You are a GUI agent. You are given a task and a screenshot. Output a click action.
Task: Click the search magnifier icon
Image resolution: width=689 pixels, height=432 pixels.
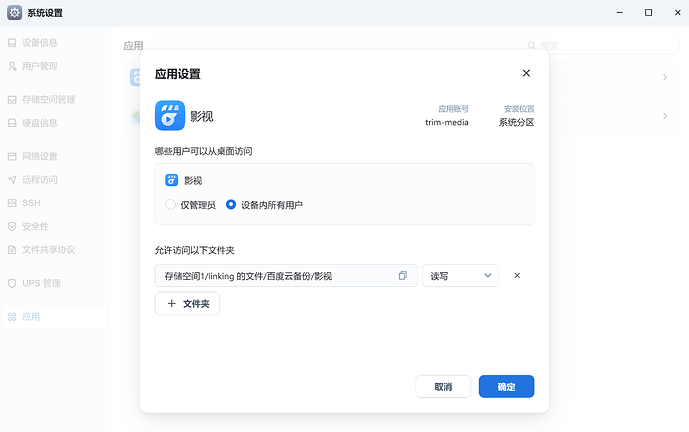532,46
